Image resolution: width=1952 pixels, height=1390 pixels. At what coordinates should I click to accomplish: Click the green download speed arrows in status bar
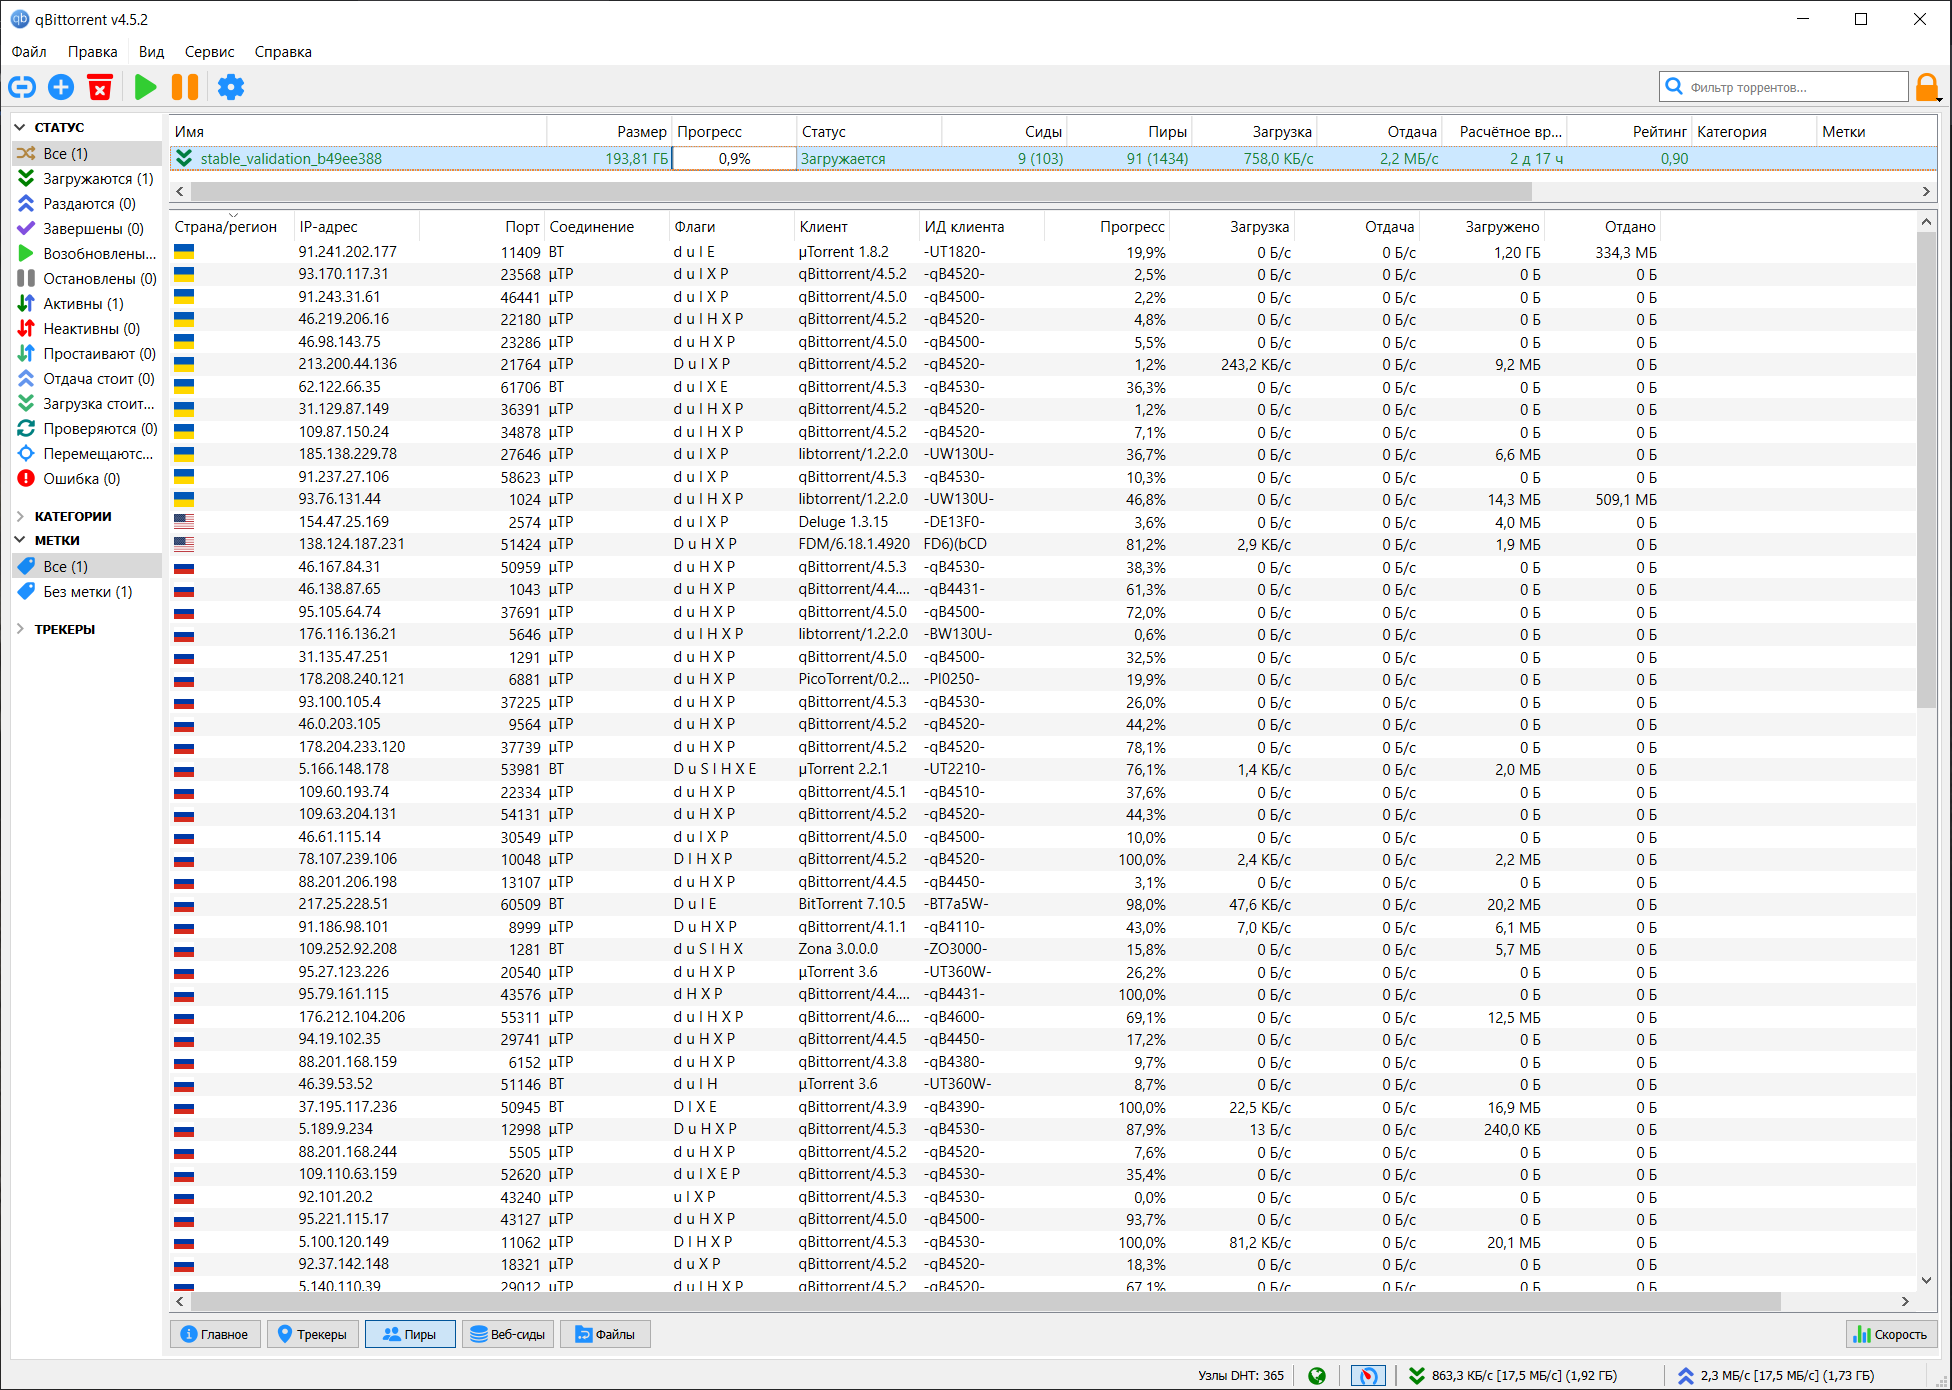(1417, 1376)
